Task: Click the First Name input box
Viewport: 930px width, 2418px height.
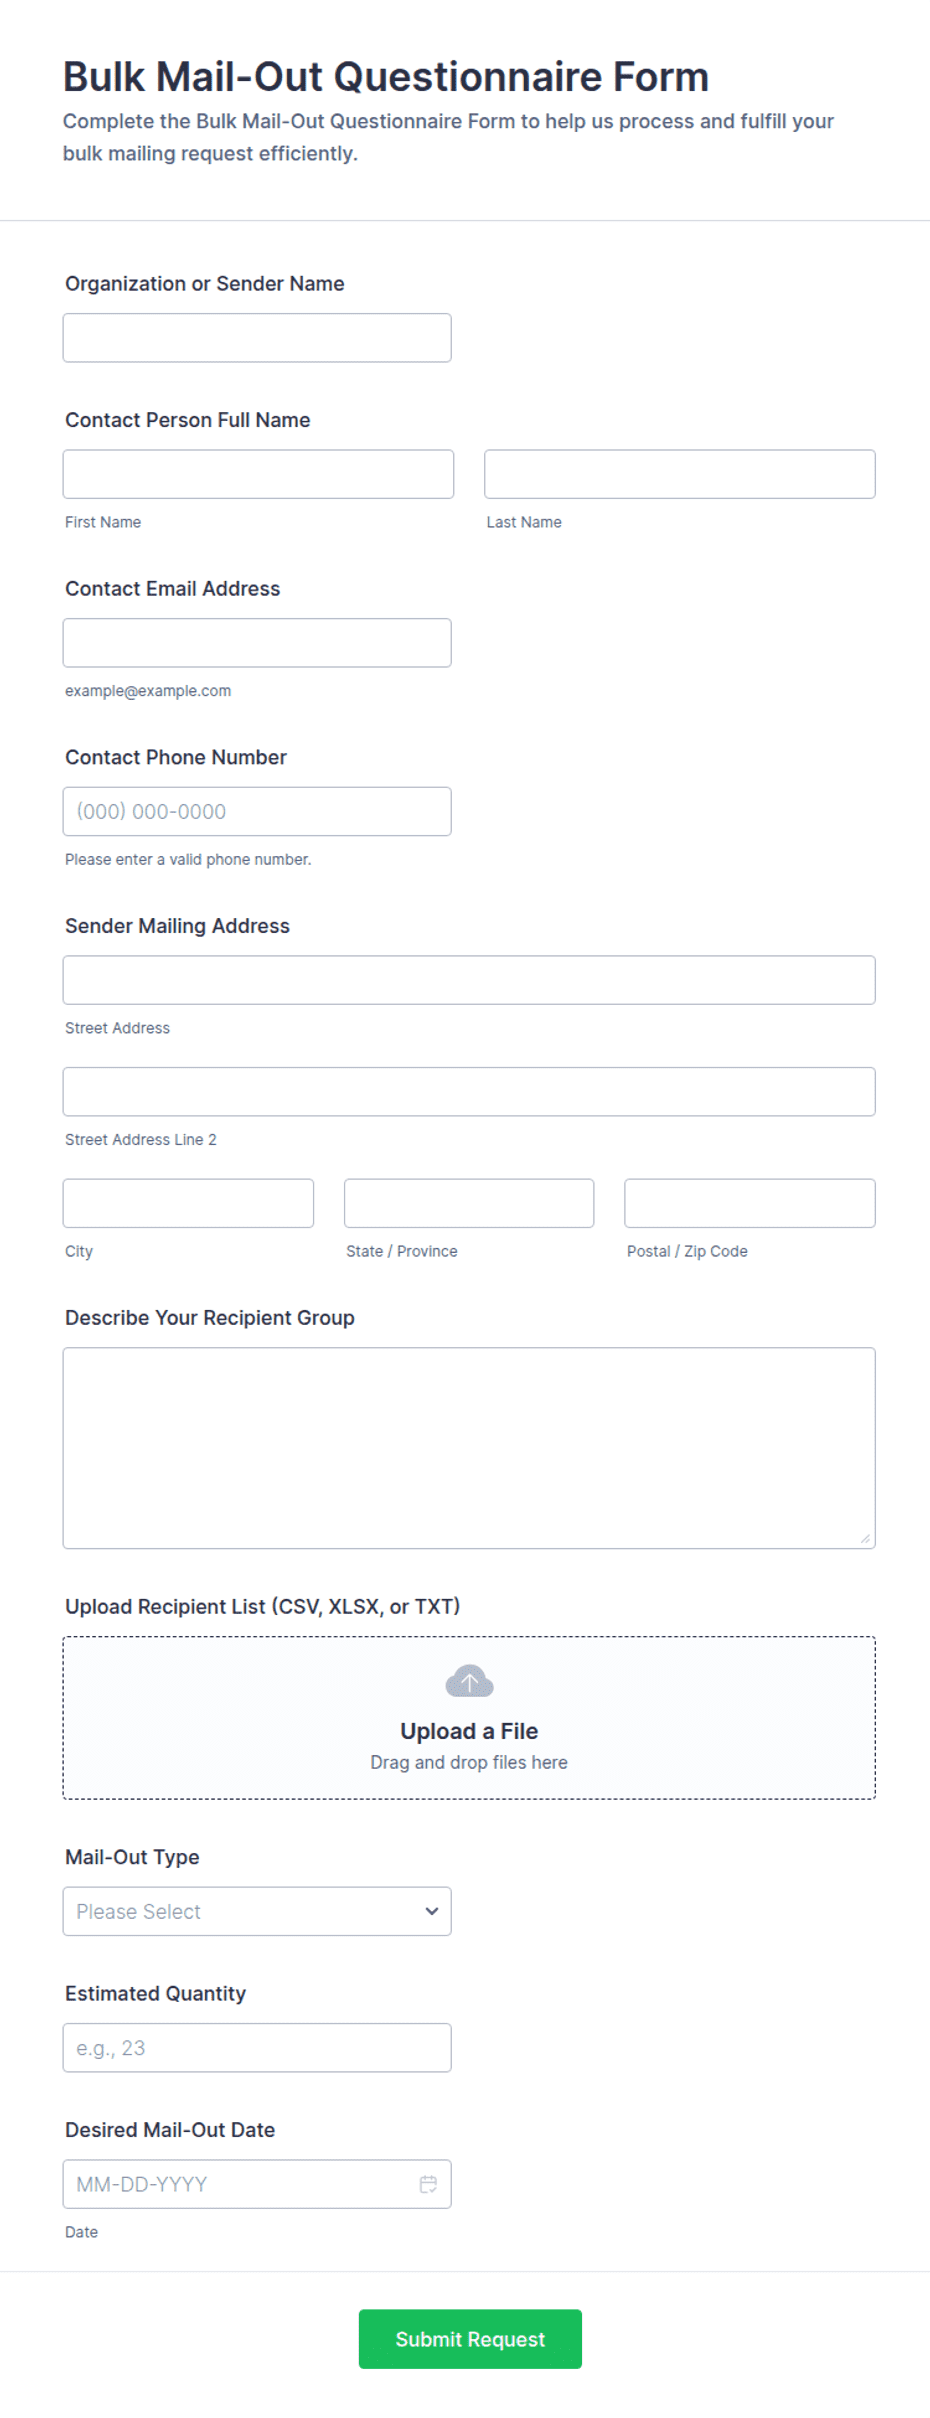Action: [x=258, y=474]
